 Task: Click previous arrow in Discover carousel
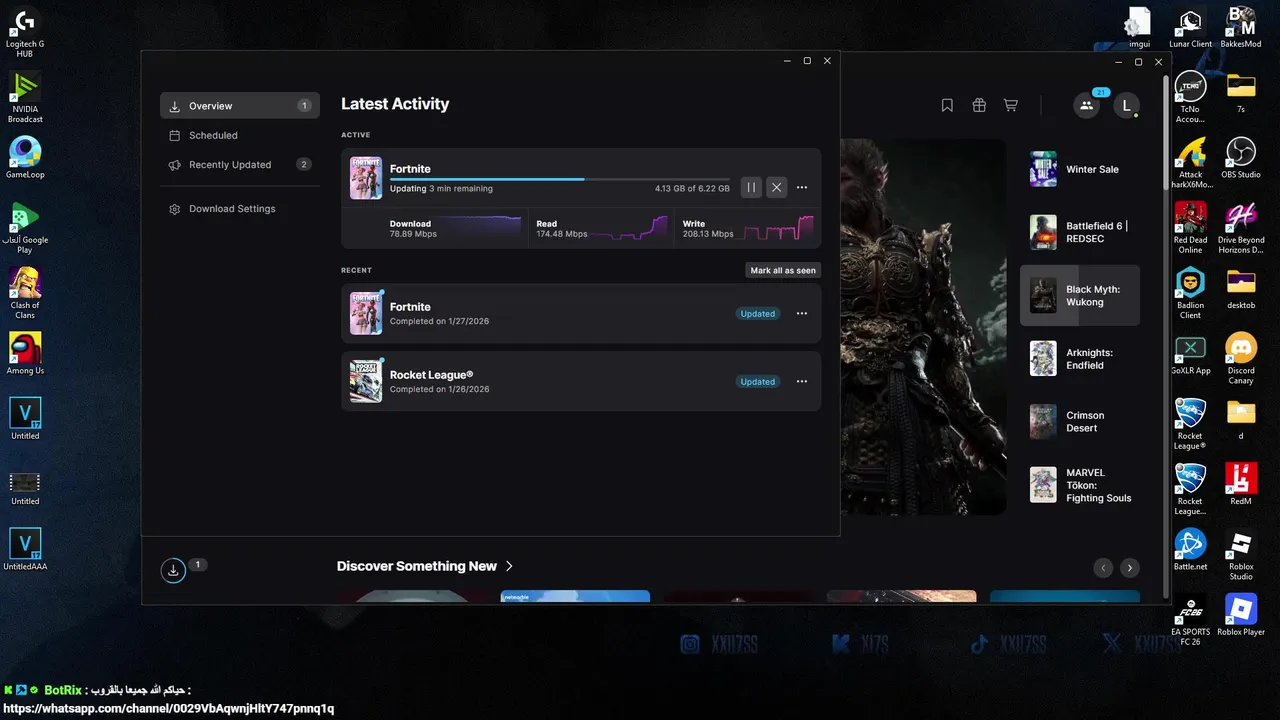tap(1103, 568)
